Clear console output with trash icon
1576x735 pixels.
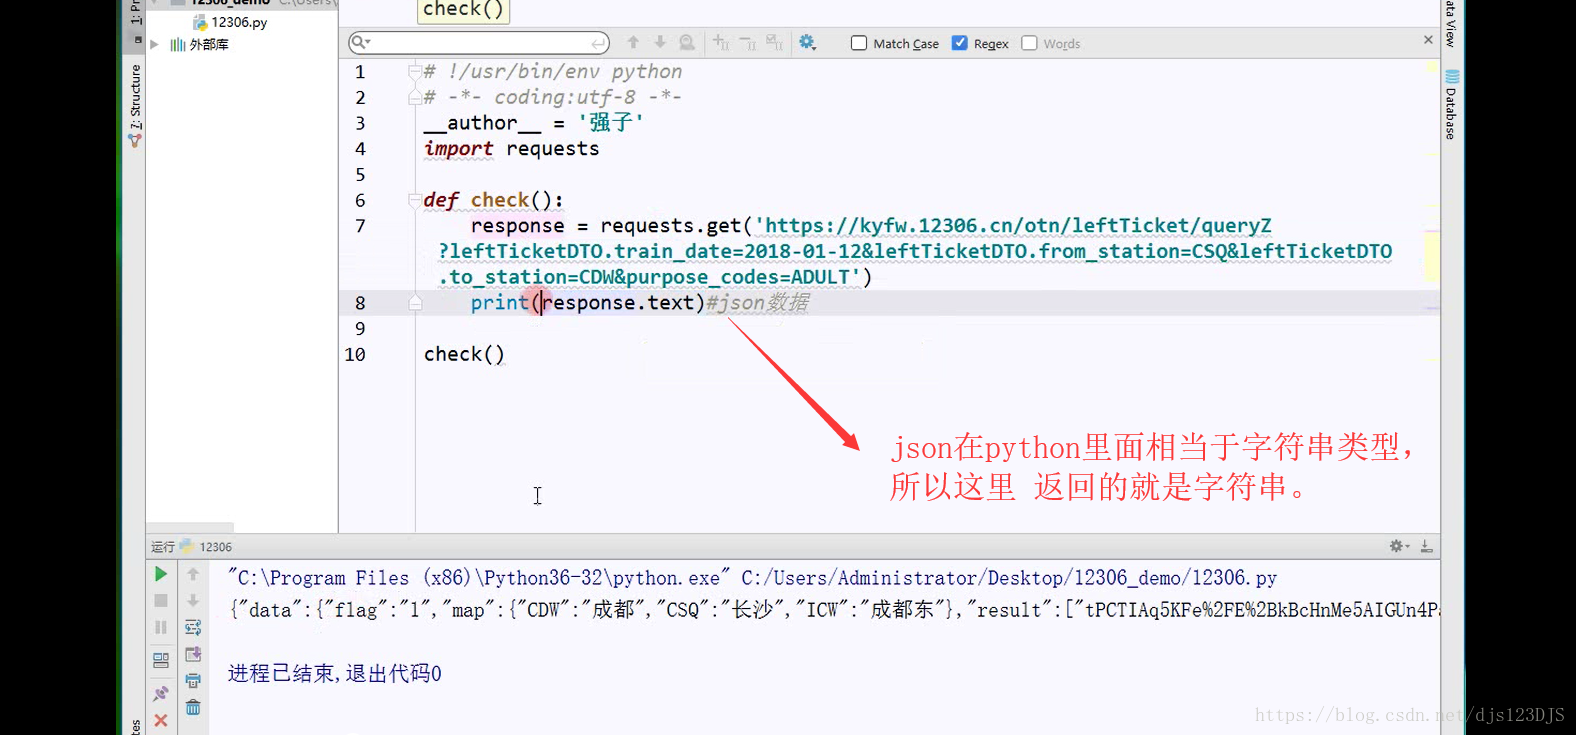(x=193, y=708)
